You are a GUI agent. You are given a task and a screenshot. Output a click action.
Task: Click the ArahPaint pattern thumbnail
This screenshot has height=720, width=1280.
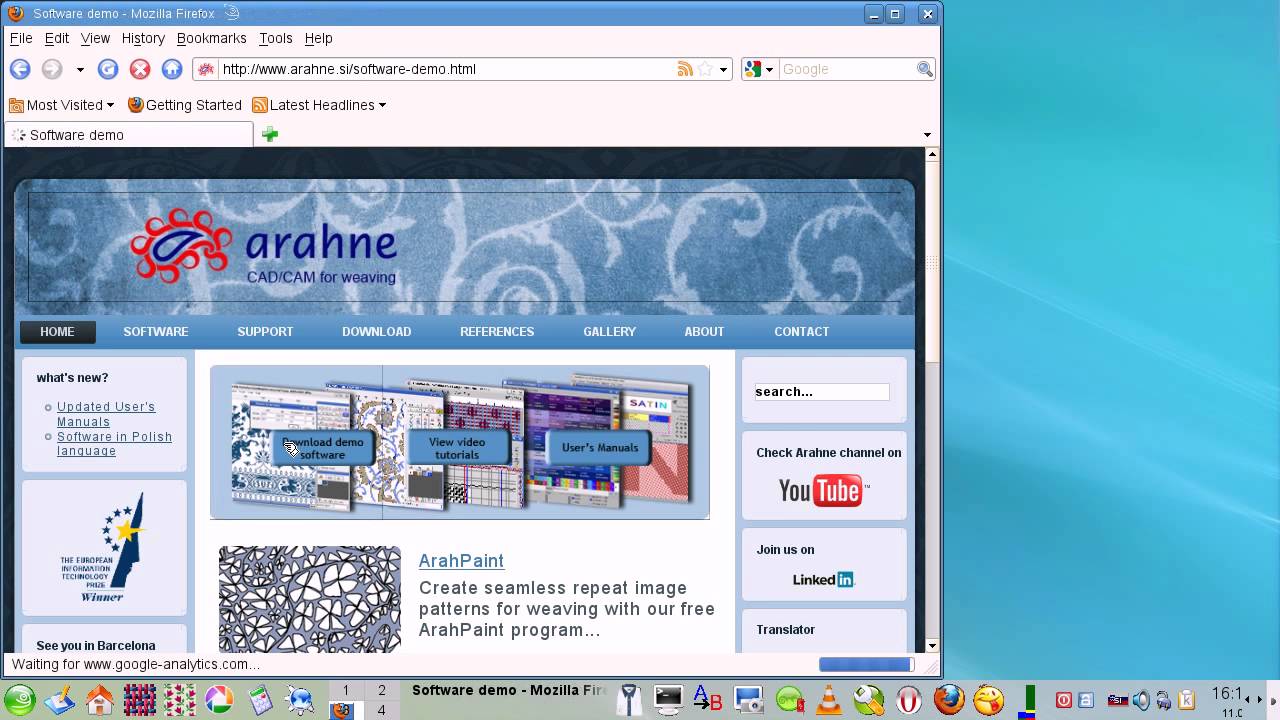pyautogui.click(x=310, y=598)
